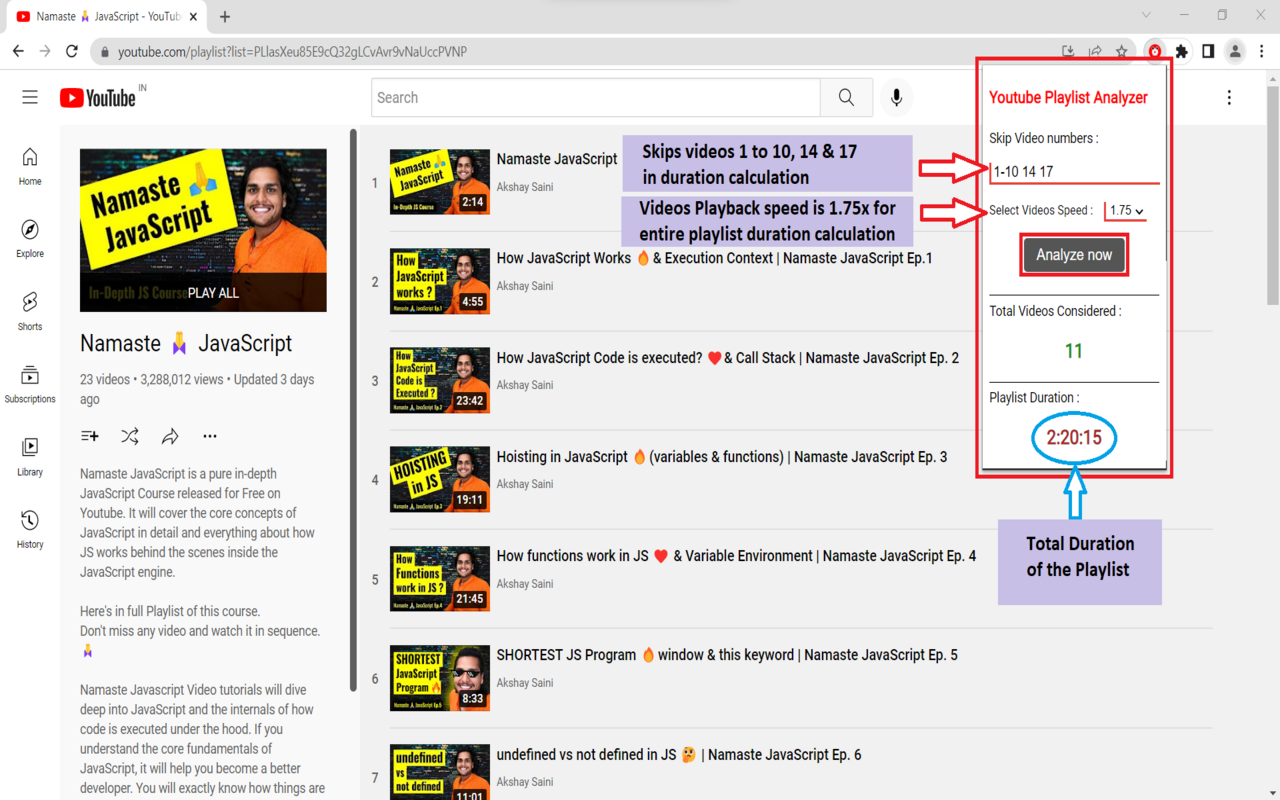Open Shorts in sidebar
The width and height of the screenshot is (1280, 800).
[30, 312]
